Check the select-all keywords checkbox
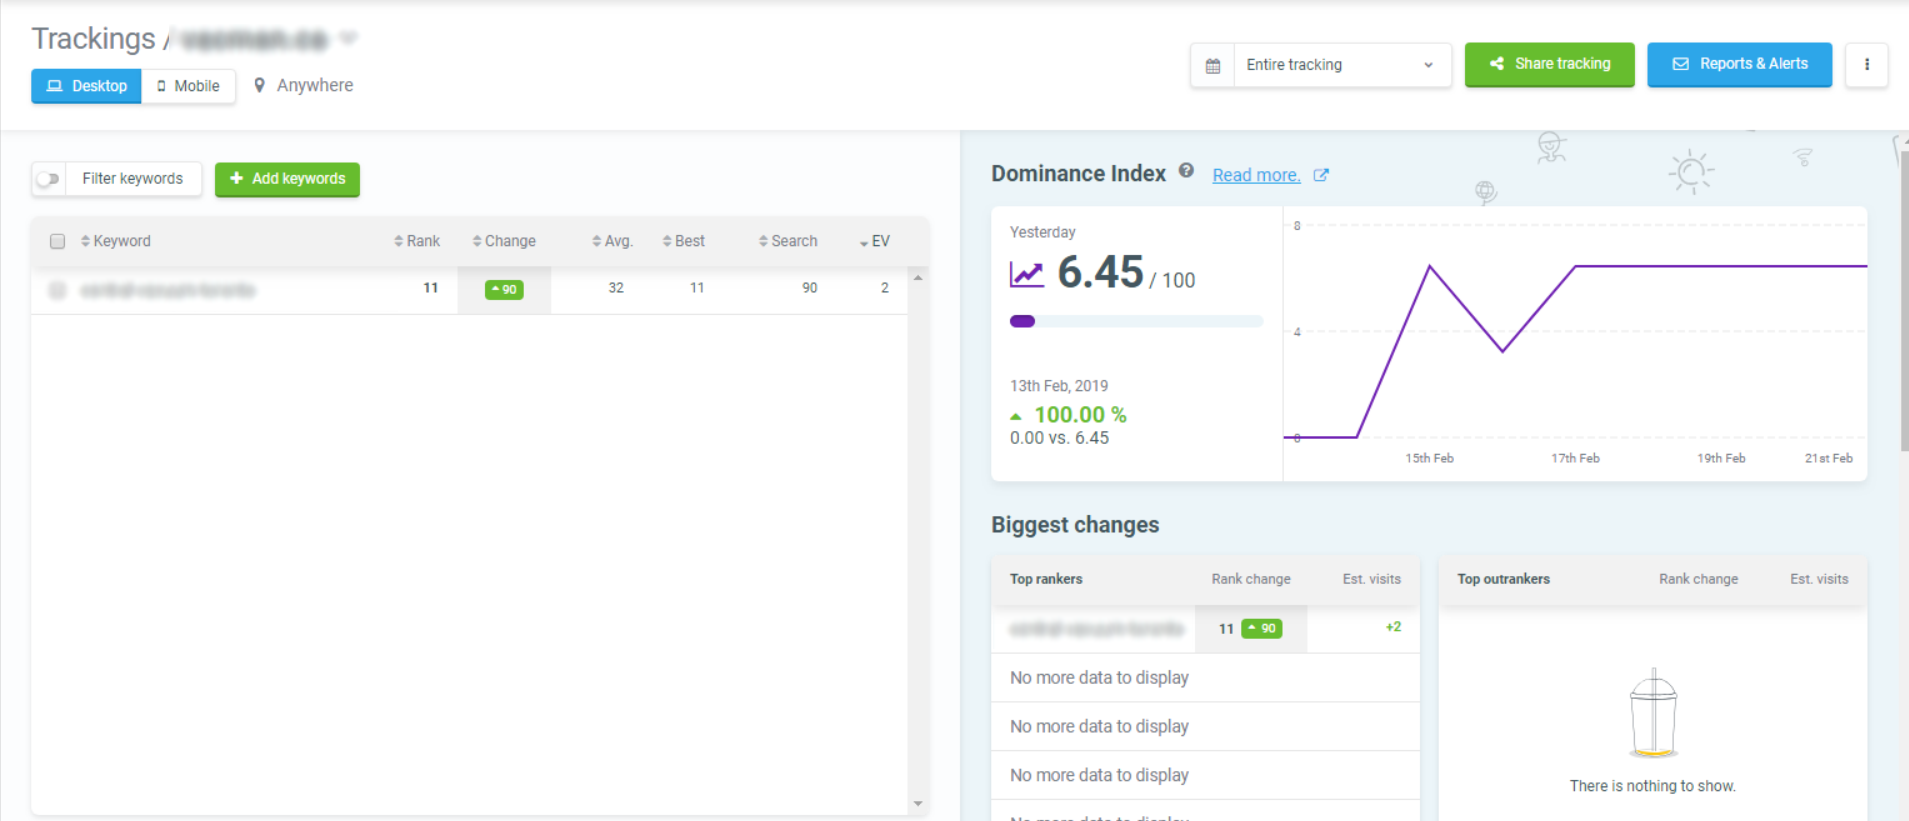The width and height of the screenshot is (1909, 821). [57, 241]
